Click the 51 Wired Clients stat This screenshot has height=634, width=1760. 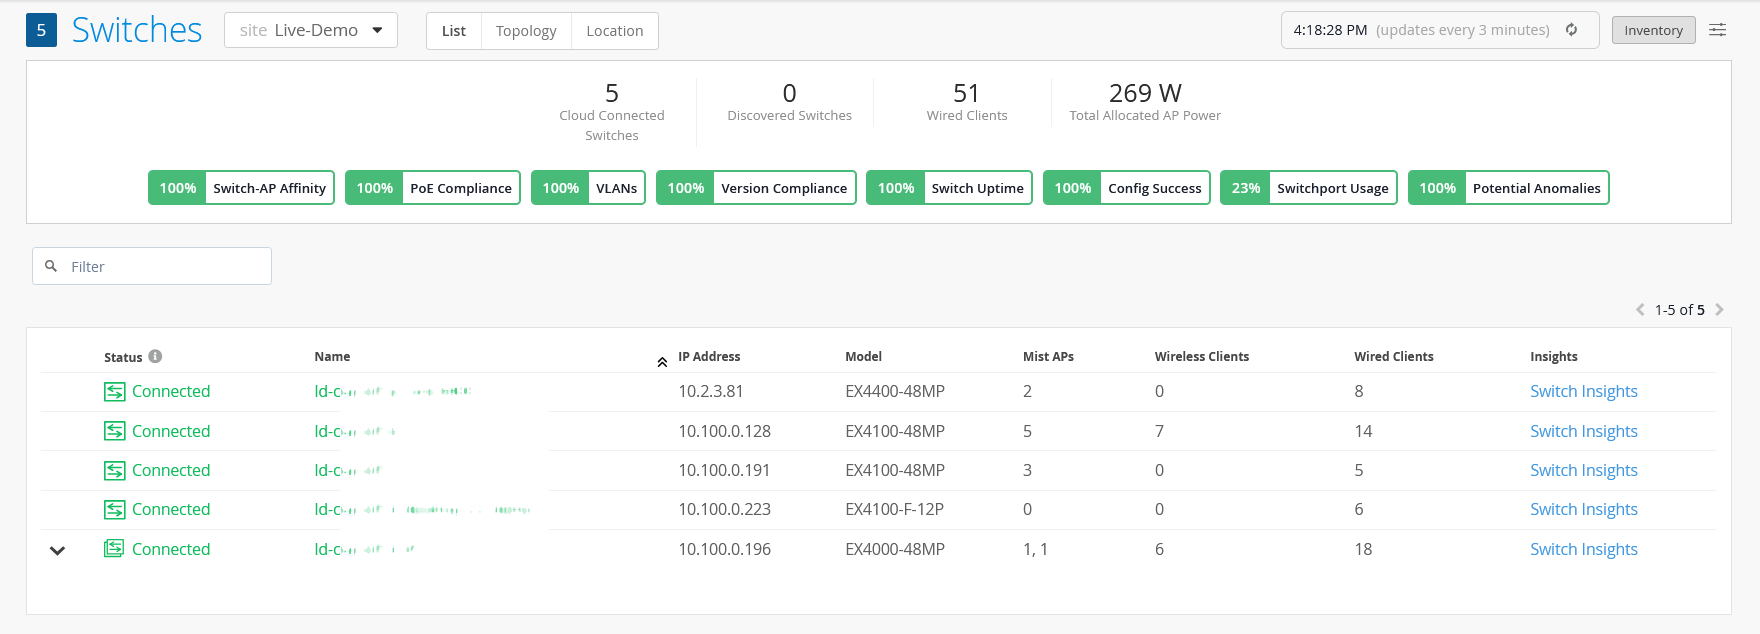(966, 103)
